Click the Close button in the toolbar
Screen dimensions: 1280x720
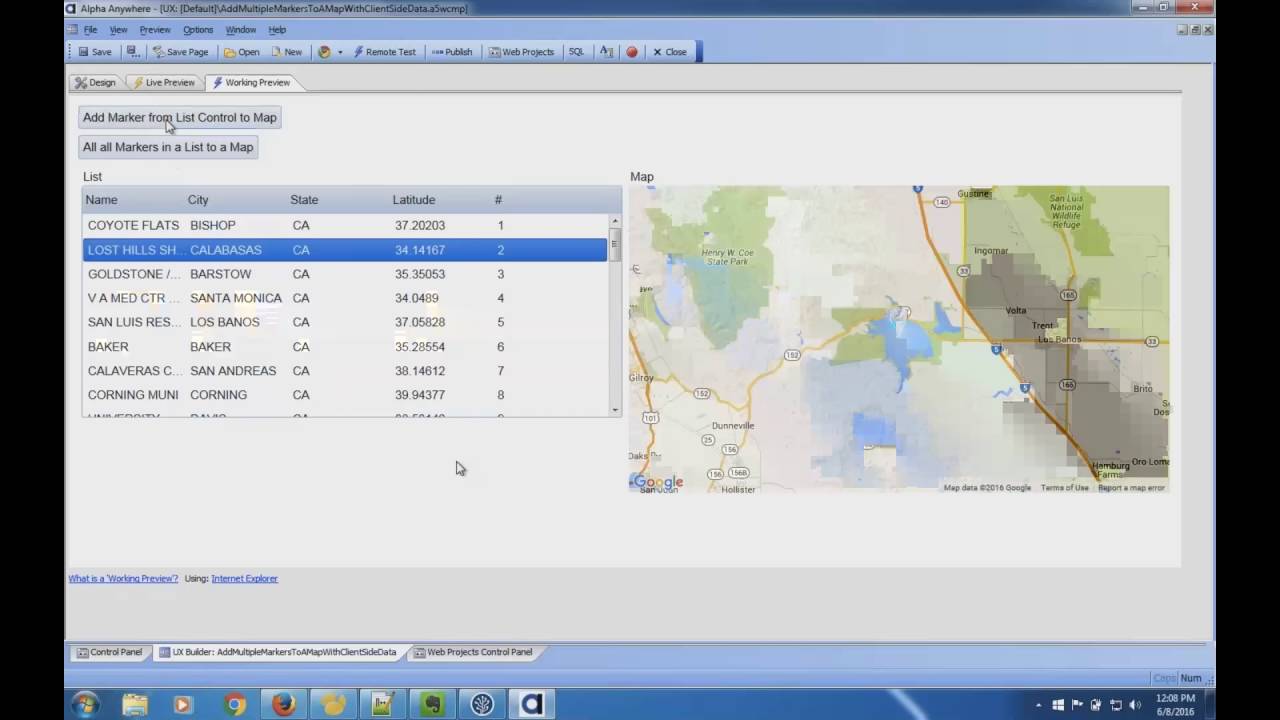(669, 52)
